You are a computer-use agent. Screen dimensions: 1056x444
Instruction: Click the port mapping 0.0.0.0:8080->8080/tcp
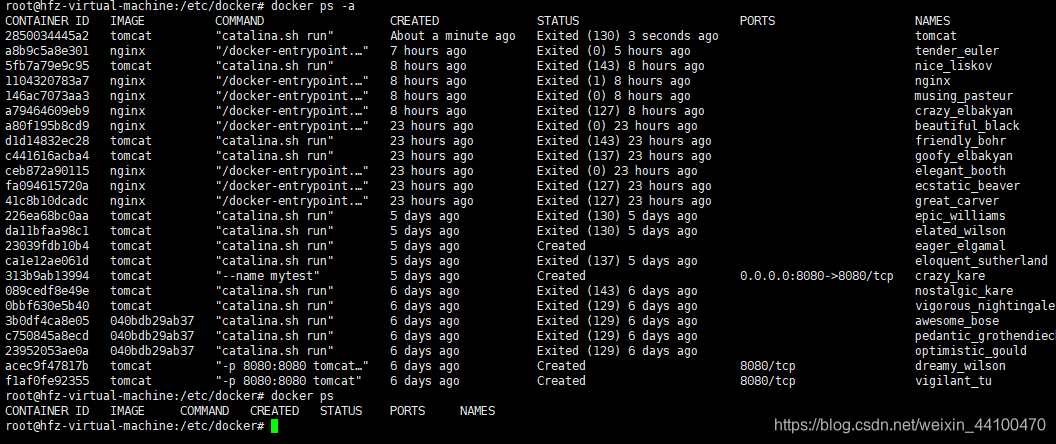(x=817, y=276)
